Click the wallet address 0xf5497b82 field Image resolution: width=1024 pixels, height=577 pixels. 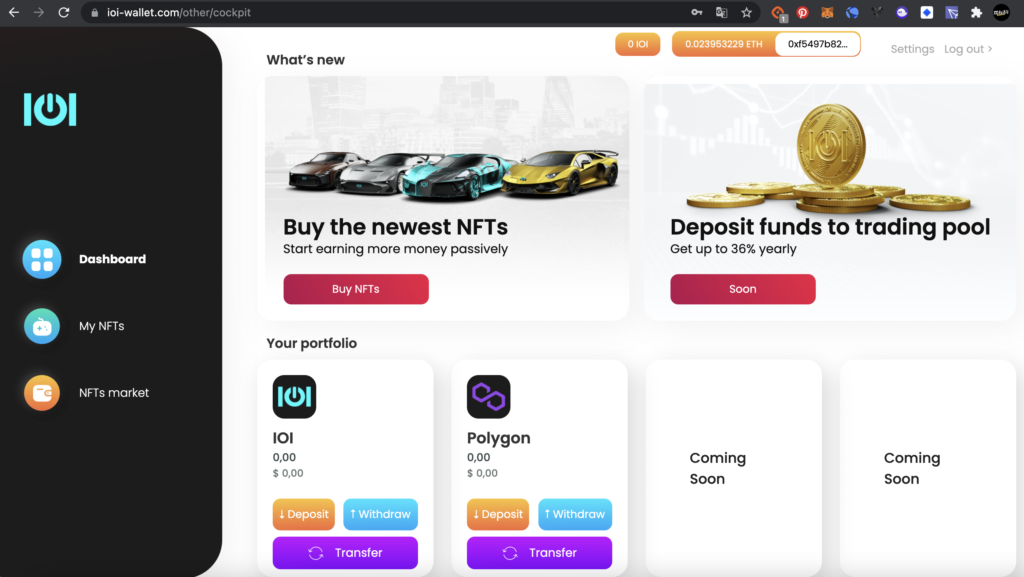[817, 44]
